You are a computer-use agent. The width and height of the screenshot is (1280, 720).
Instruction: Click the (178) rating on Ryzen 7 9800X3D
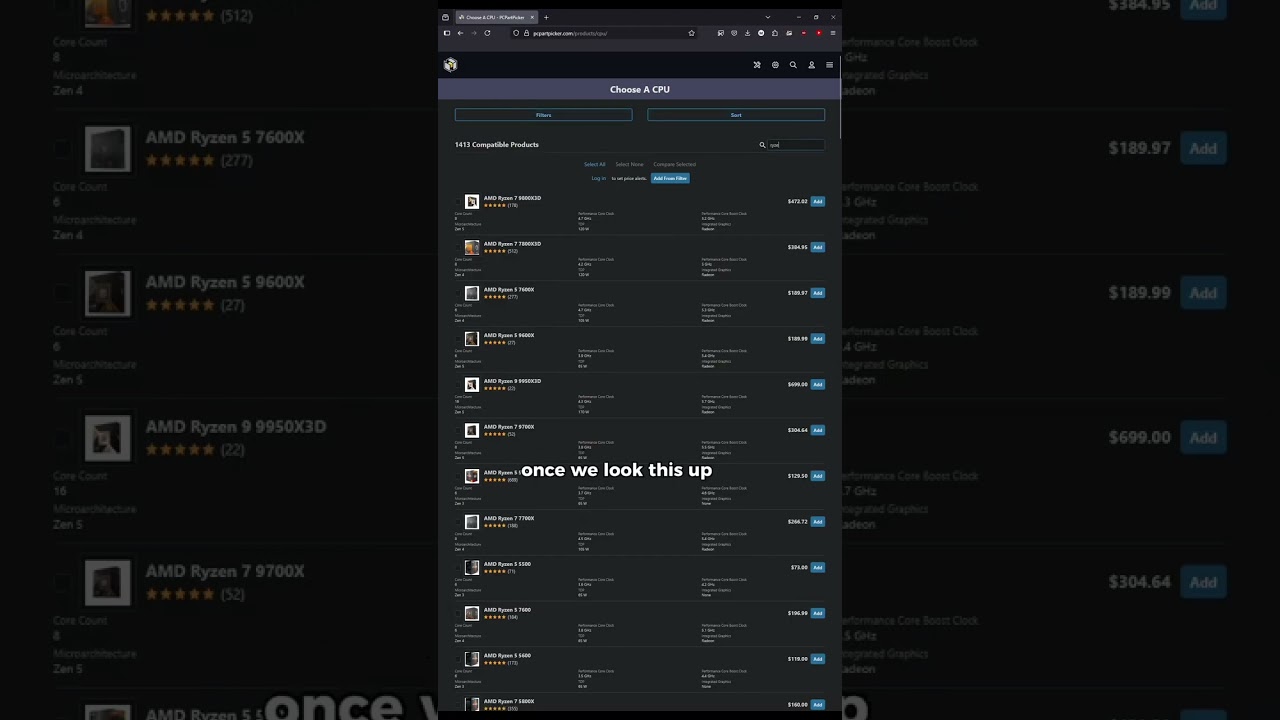[513, 205]
